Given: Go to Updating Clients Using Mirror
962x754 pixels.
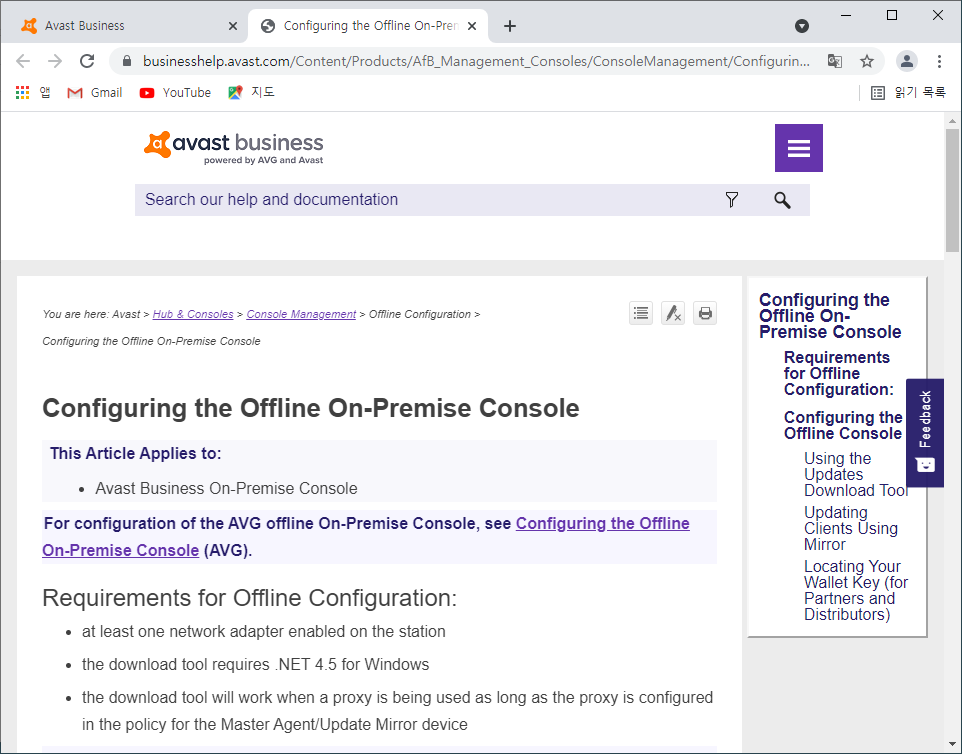Looking at the screenshot, I should point(850,528).
